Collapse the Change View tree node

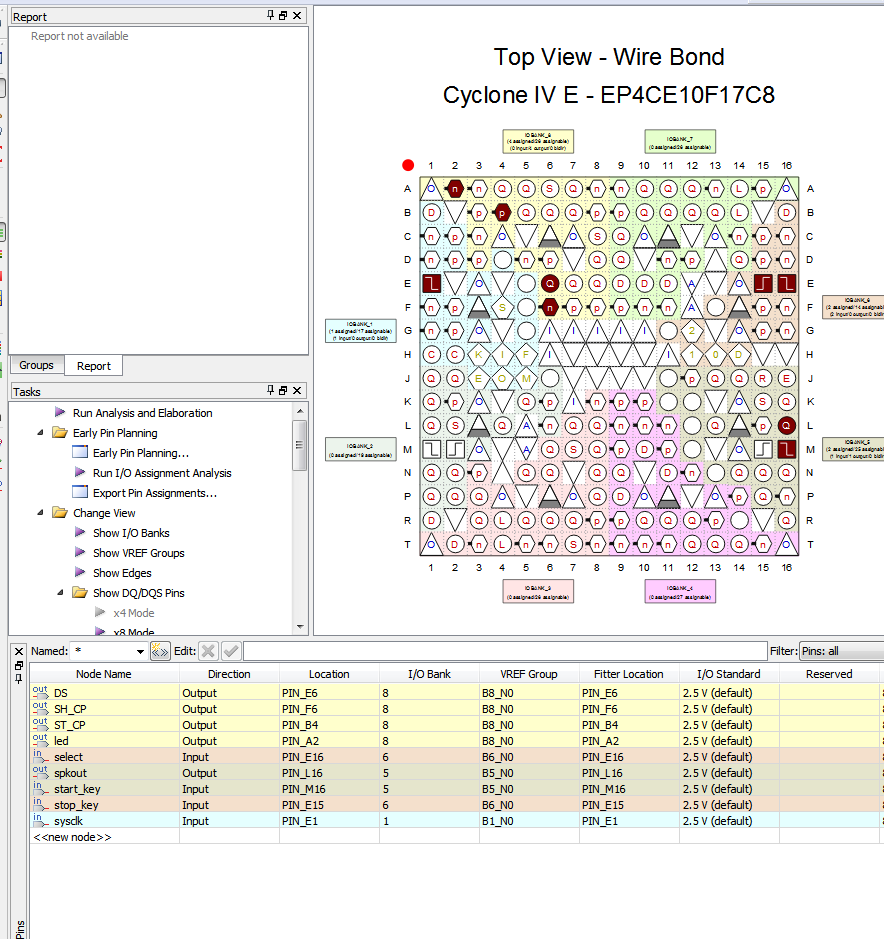(x=41, y=513)
